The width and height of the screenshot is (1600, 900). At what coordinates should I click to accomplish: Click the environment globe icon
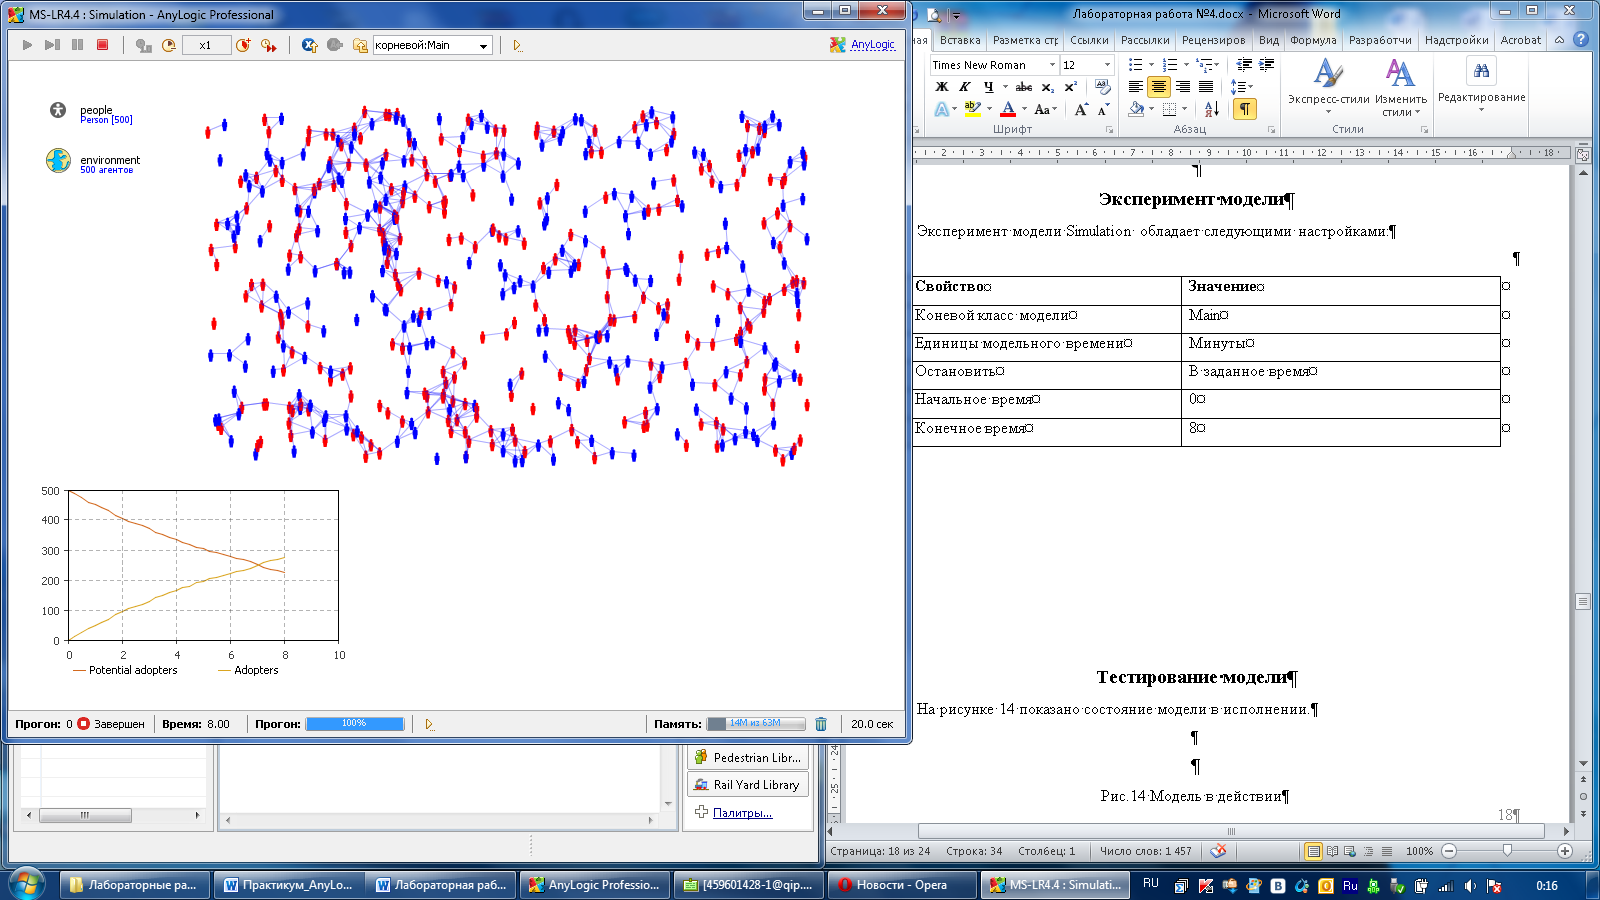coord(58,160)
